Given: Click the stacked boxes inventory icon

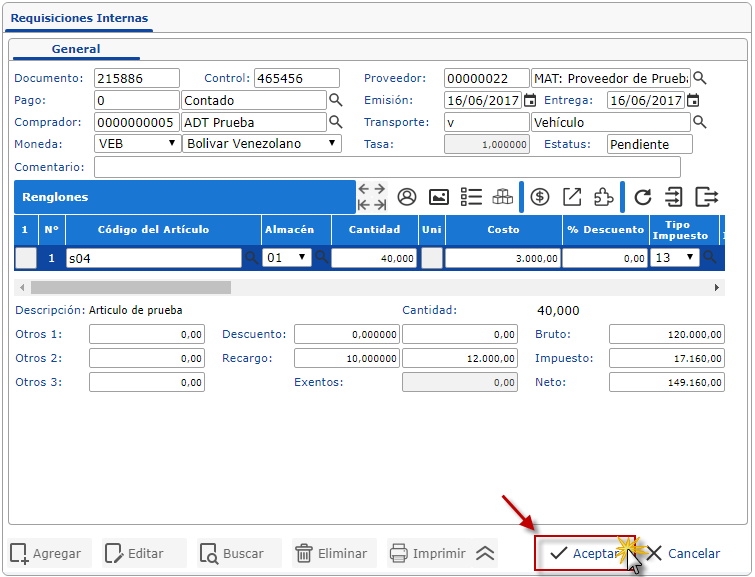Looking at the screenshot, I should (502, 197).
